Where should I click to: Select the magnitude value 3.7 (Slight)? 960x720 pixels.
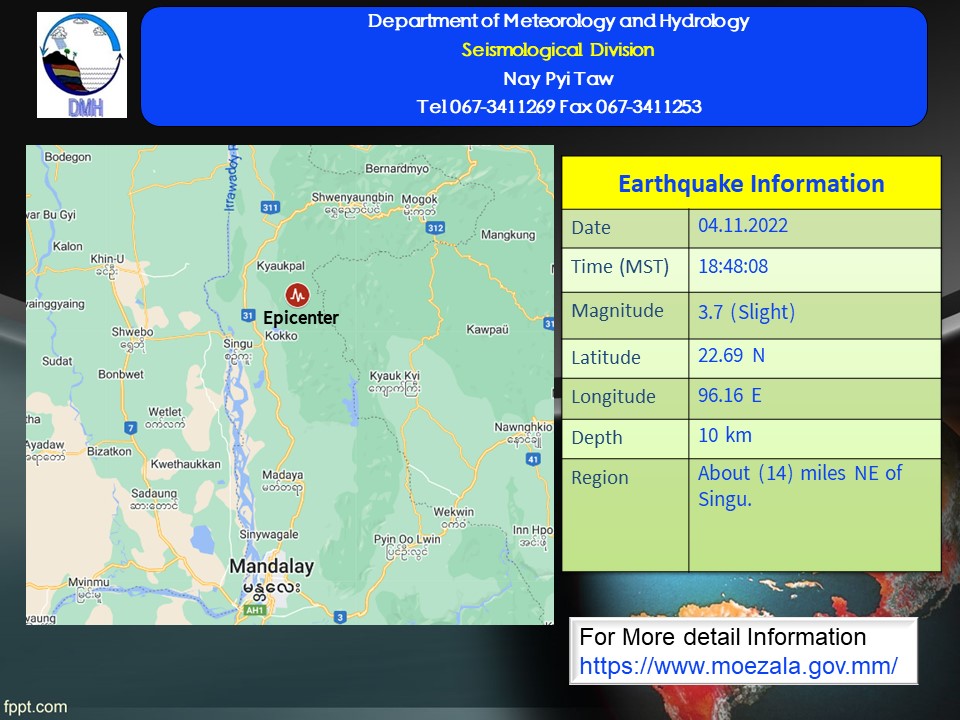coord(746,312)
